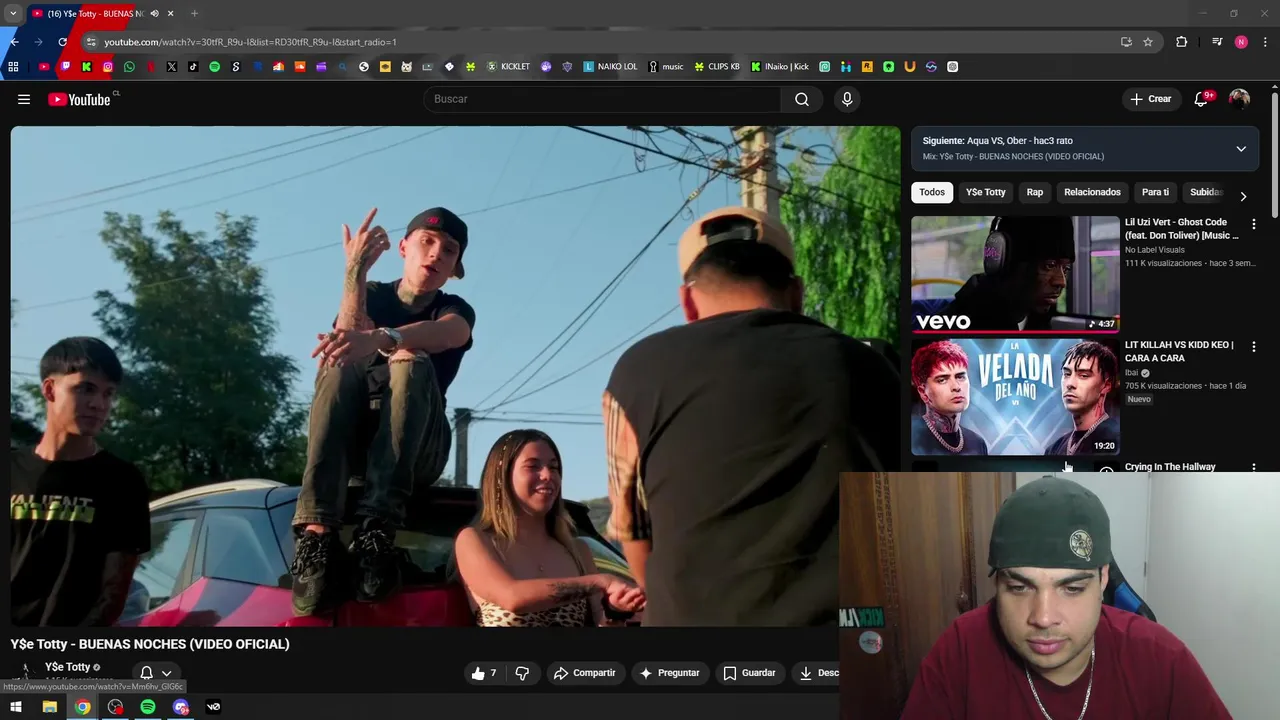Click the URL address bar
The image size is (1280, 720).
[600, 42]
